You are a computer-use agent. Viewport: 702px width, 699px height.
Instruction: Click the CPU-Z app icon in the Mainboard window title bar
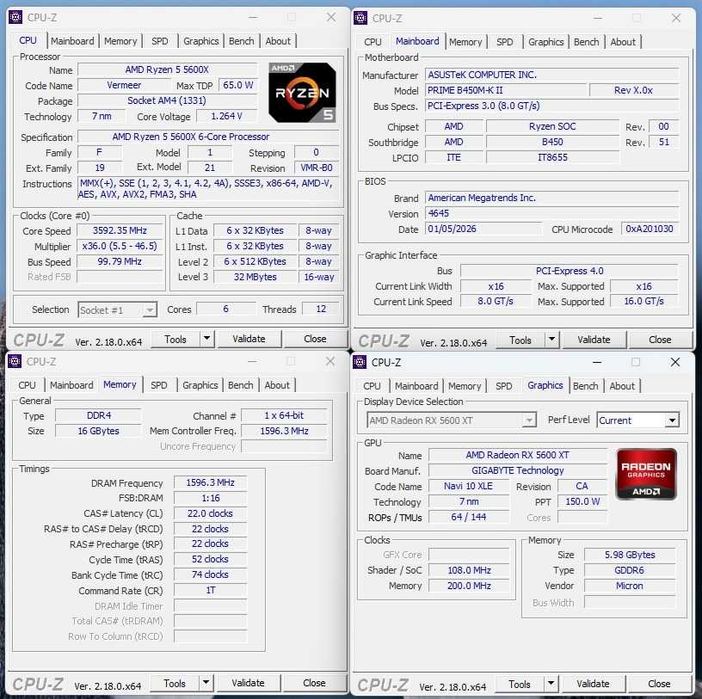point(360,18)
